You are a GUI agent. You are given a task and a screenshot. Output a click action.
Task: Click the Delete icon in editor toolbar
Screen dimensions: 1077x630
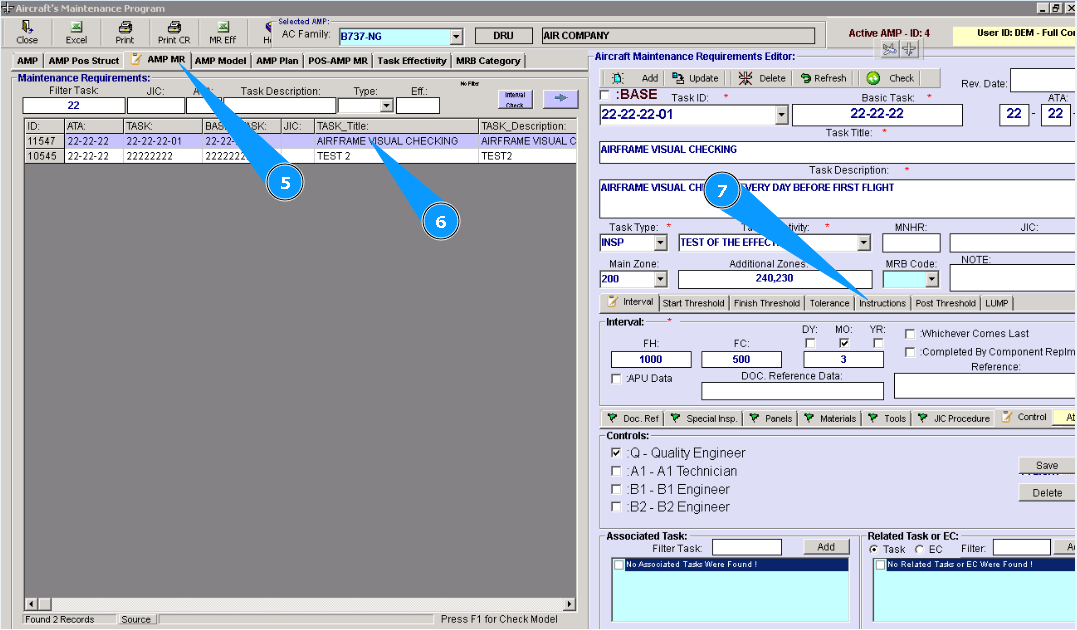point(745,78)
